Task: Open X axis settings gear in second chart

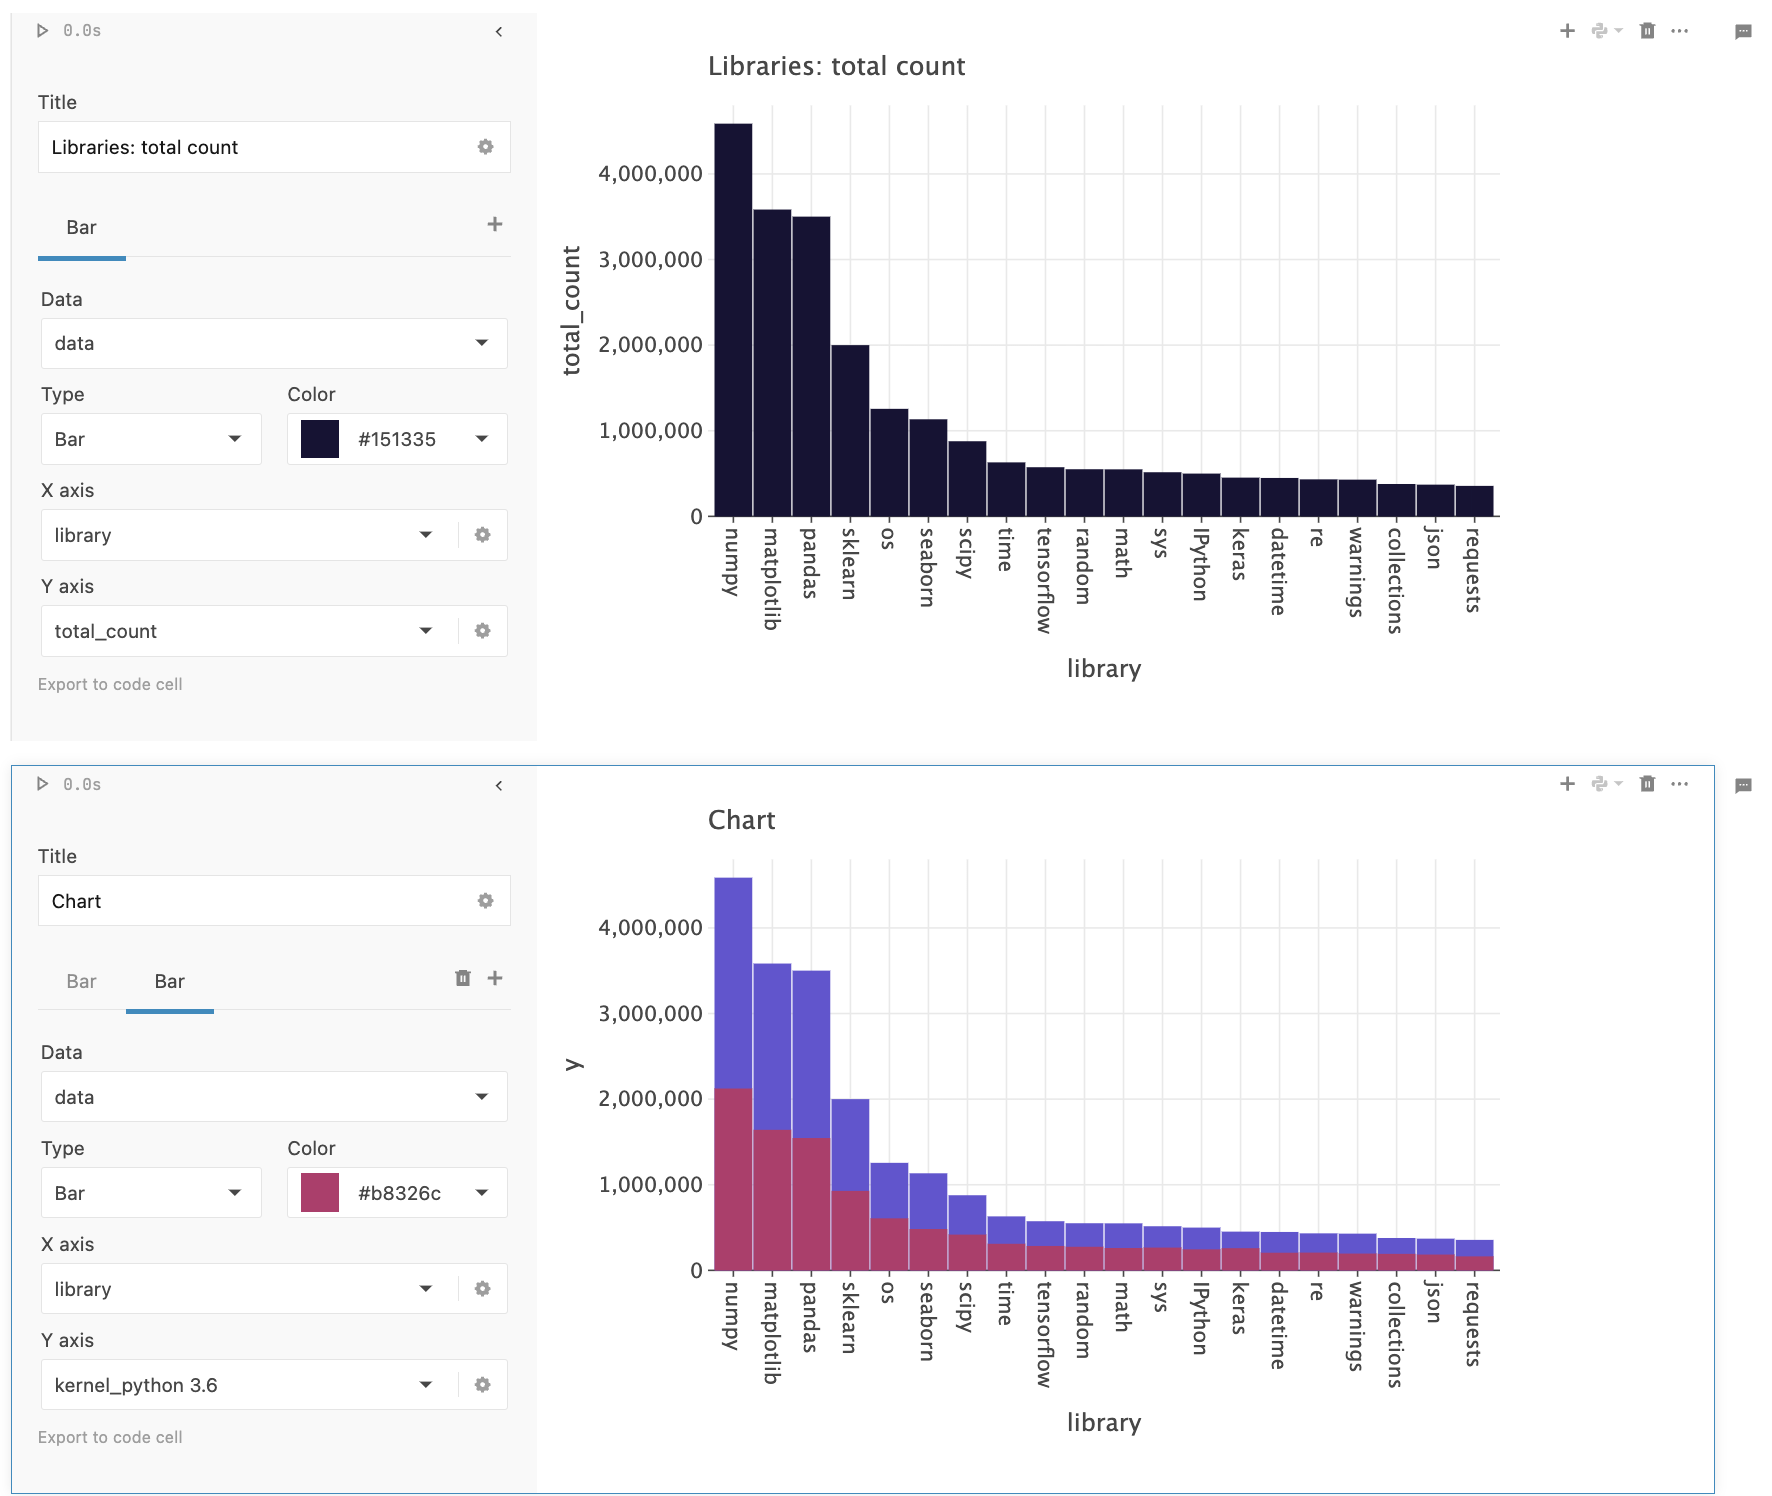Action: click(x=483, y=1289)
